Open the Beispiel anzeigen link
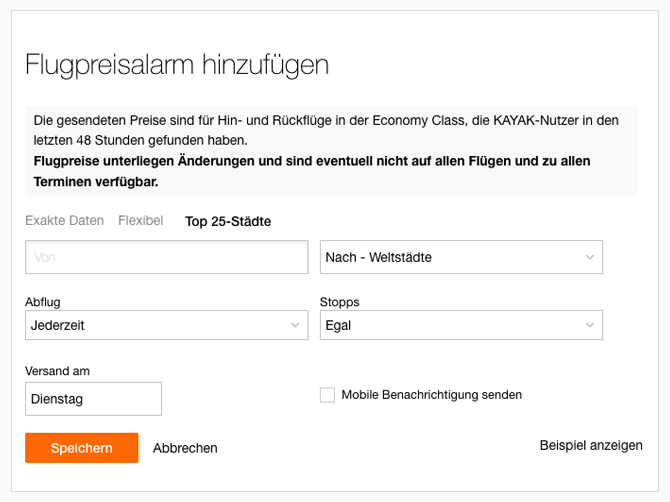 (591, 445)
